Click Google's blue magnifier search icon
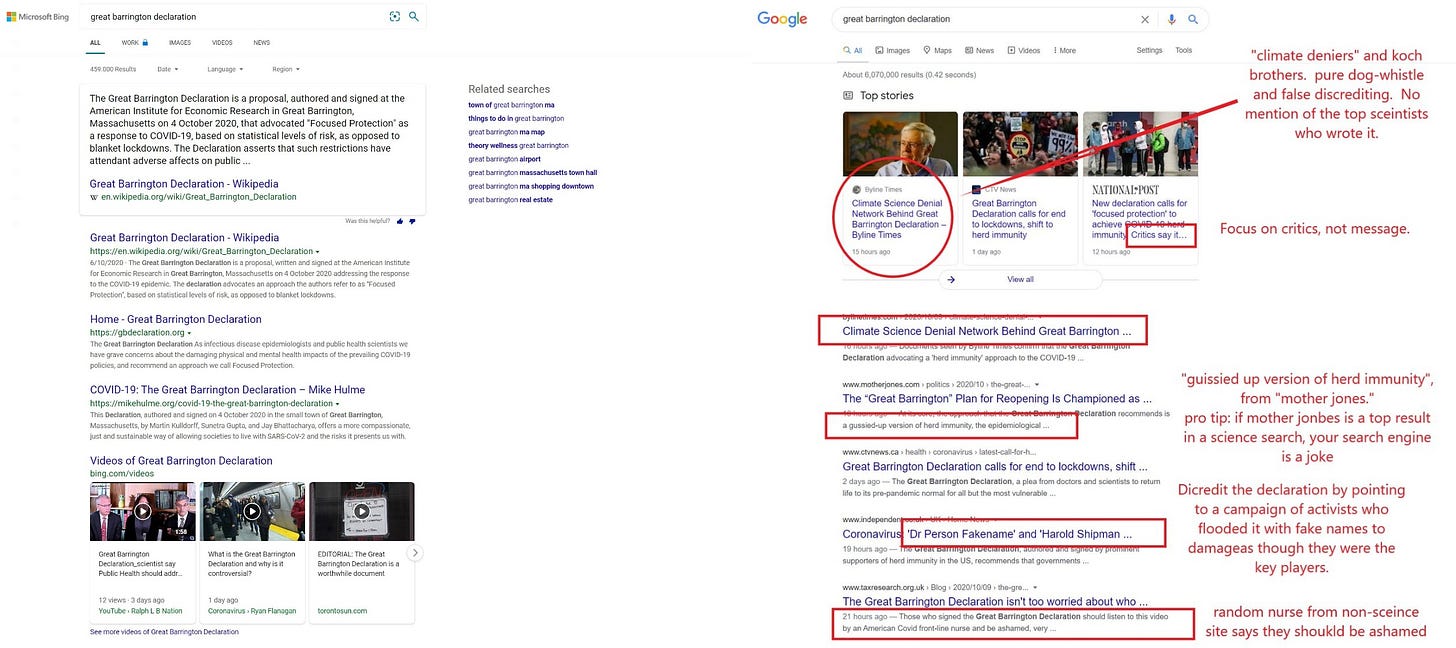1456x648 pixels. [1193, 19]
